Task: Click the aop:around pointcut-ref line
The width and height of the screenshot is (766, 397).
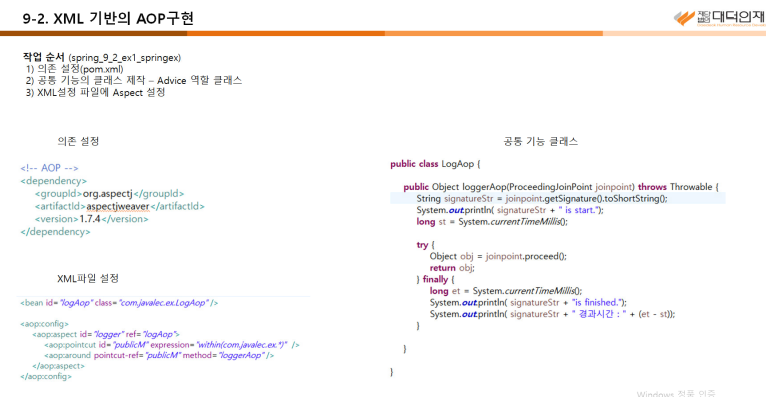Action: [159, 355]
